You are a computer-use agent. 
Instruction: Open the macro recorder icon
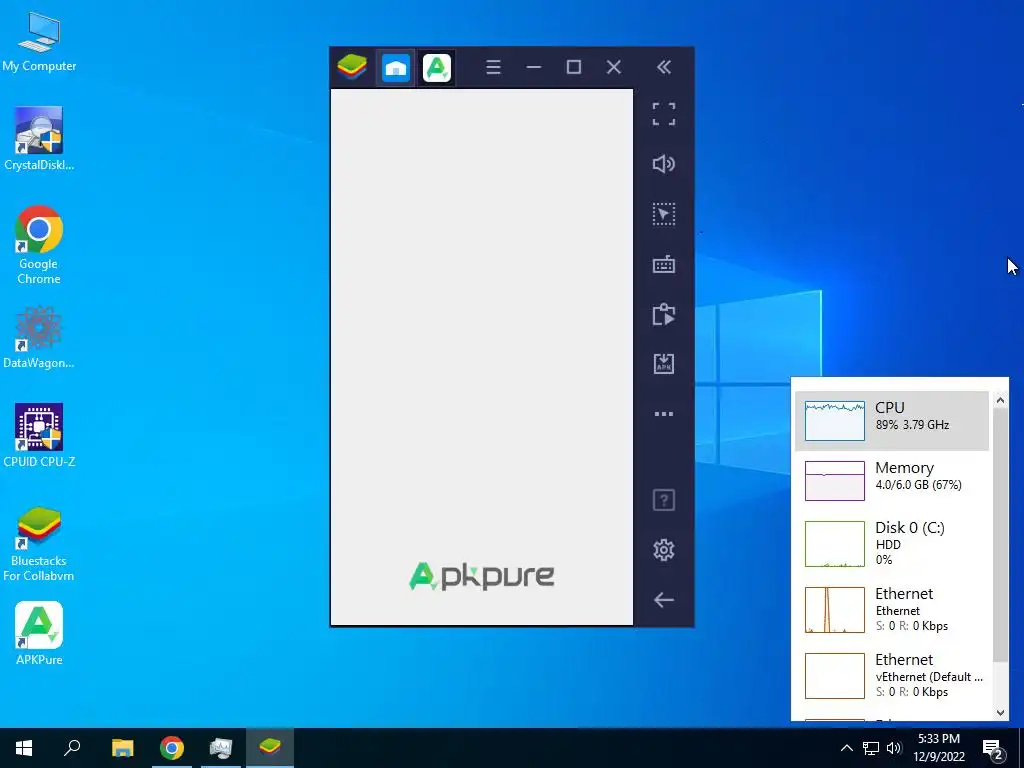[664, 314]
